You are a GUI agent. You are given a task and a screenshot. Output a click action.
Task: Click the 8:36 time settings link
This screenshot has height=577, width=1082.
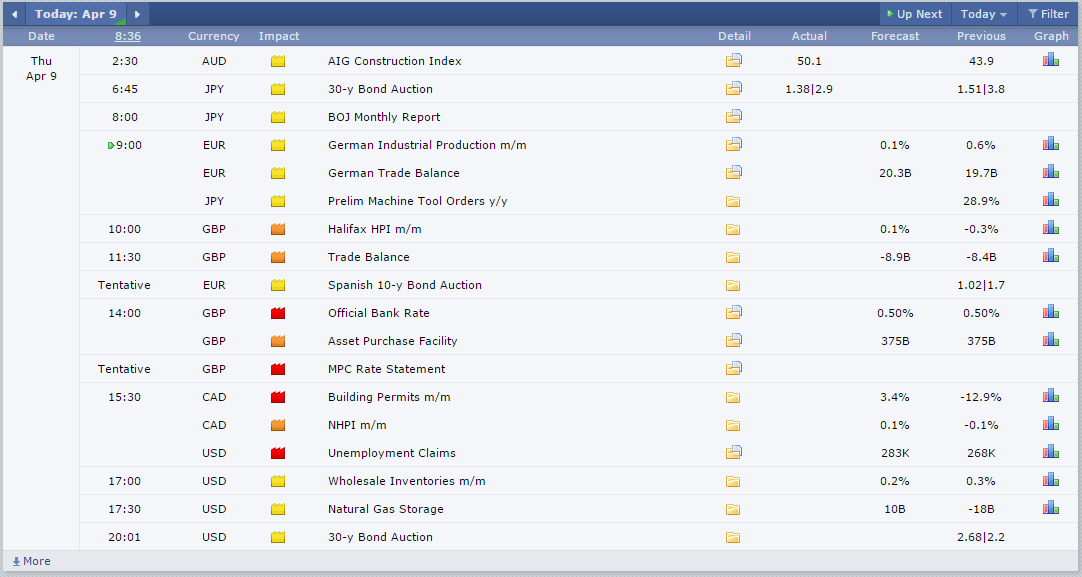(128, 36)
